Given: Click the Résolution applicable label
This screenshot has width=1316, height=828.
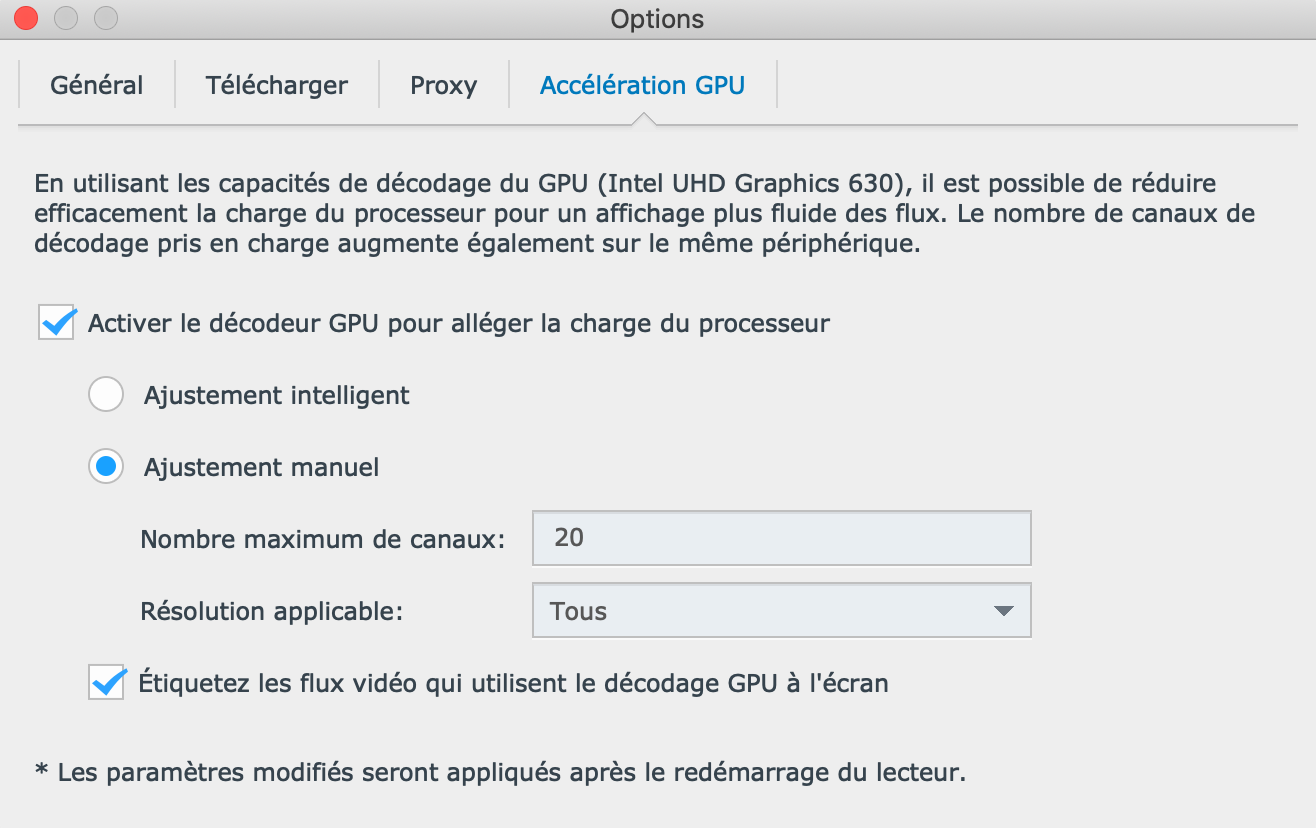Looking at the screenshot, I should (272, 612).
